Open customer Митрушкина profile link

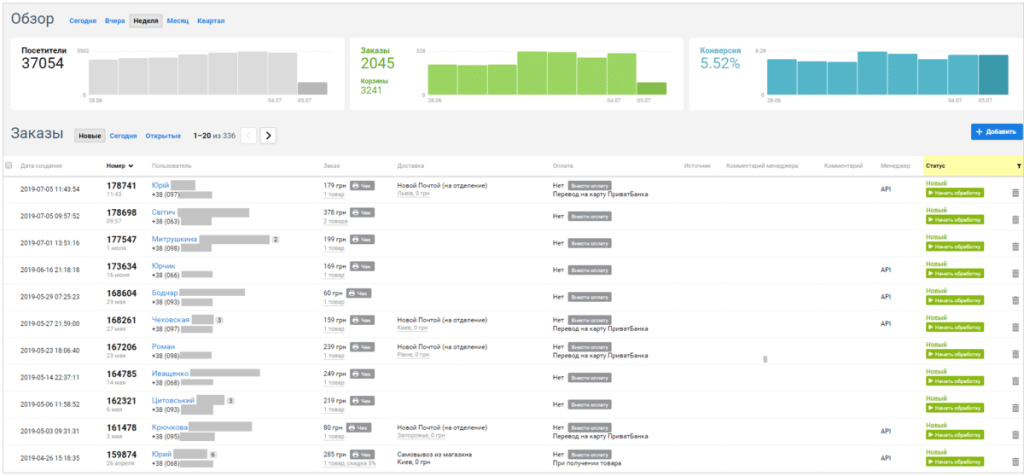[x=174, y=239]
